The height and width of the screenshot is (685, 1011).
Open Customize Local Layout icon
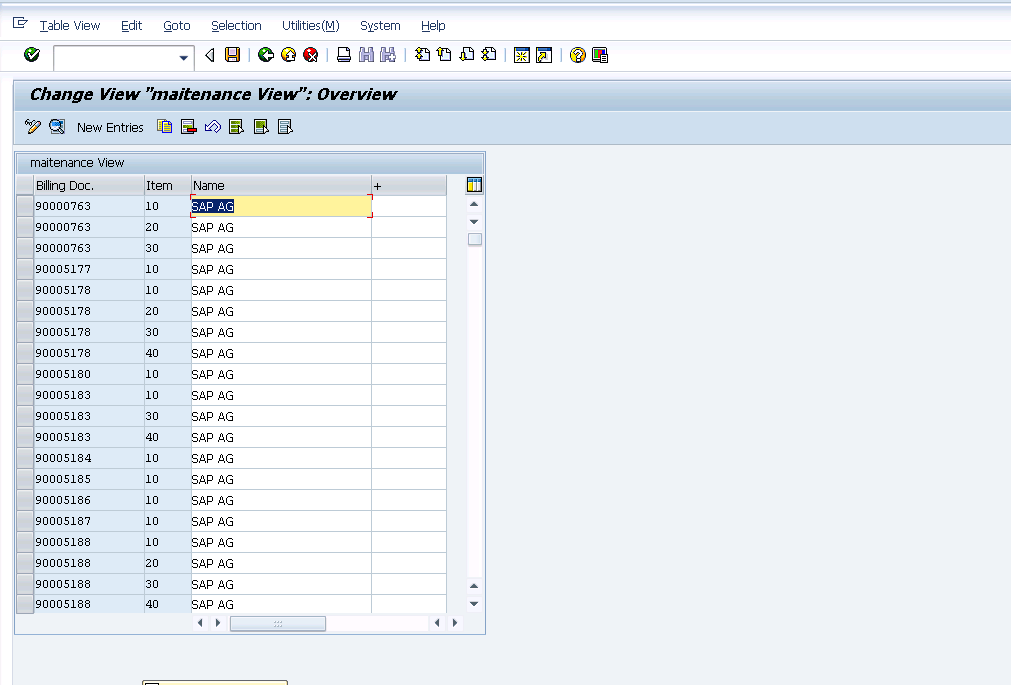(x=600, y=55)
